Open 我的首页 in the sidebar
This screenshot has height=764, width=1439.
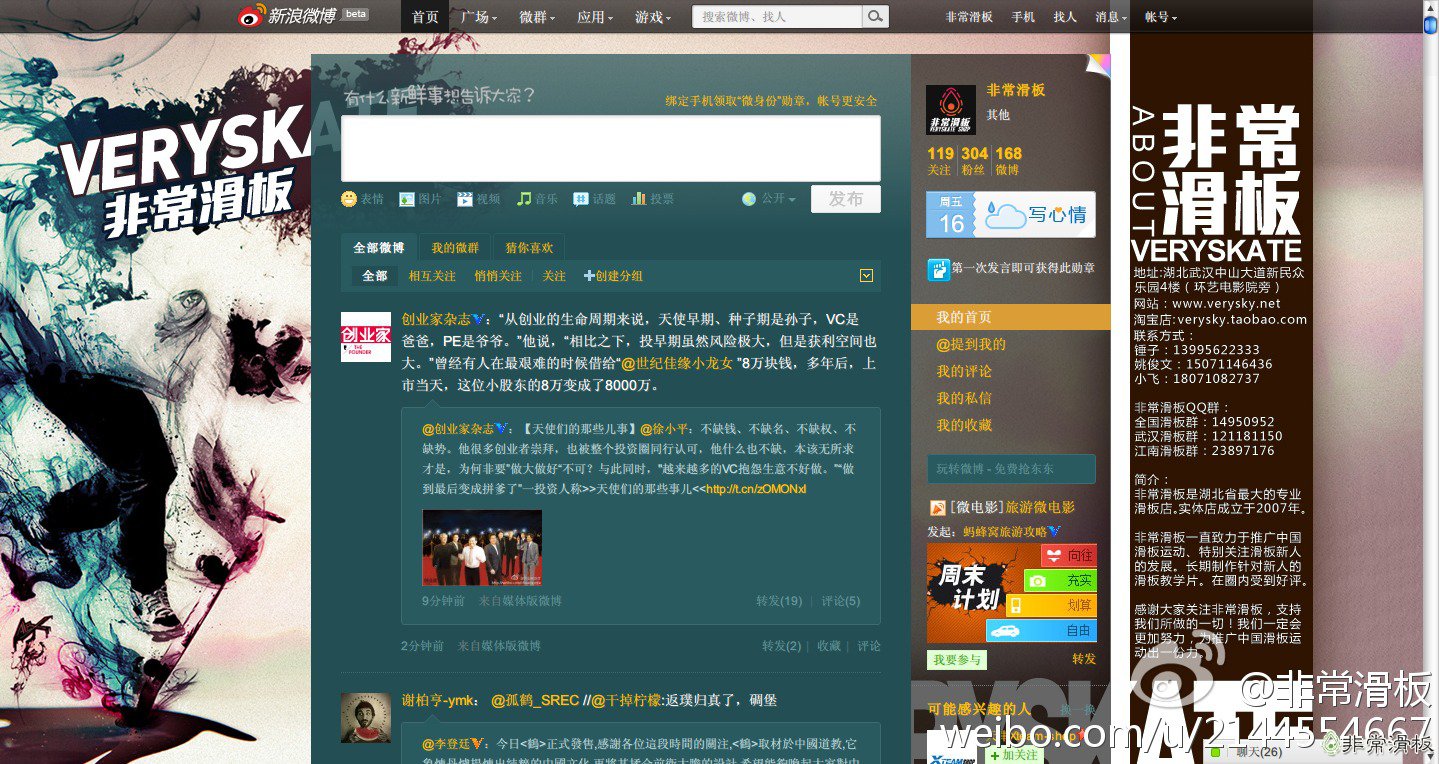coord(1011,317)
